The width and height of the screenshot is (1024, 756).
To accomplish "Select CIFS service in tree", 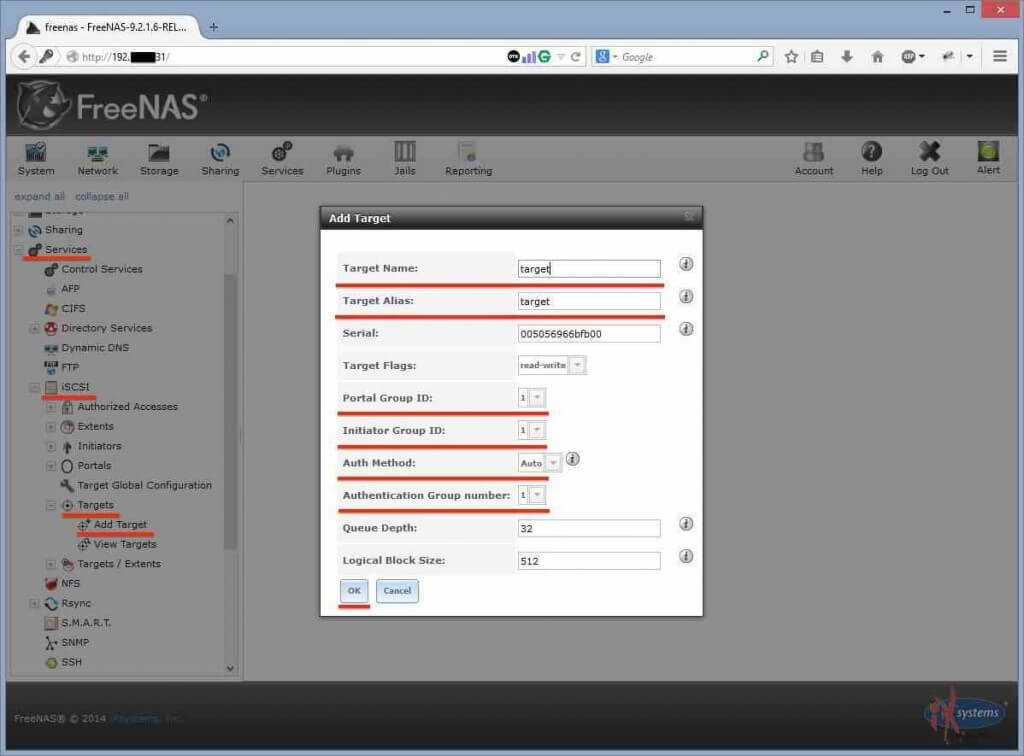I will [x=73, y=308].
